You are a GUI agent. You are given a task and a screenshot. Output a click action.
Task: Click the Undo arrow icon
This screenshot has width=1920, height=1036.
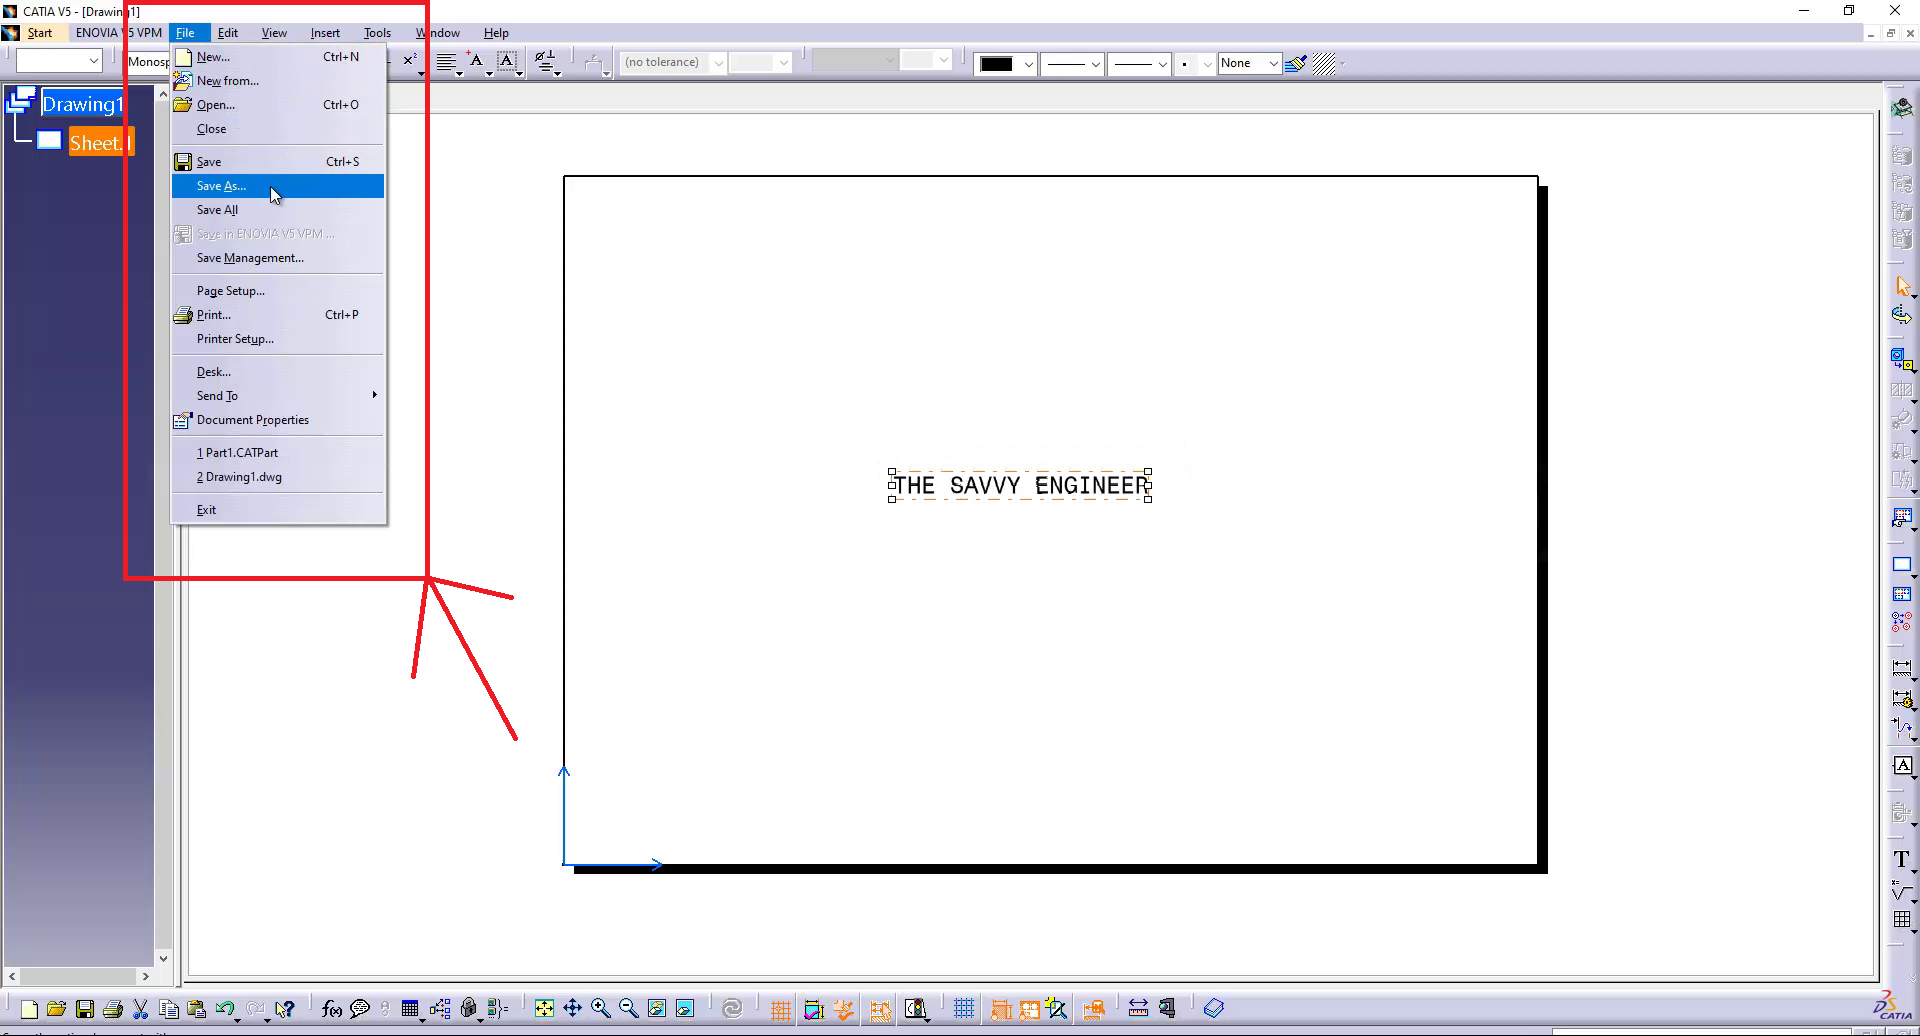[x=223, y=1008]
